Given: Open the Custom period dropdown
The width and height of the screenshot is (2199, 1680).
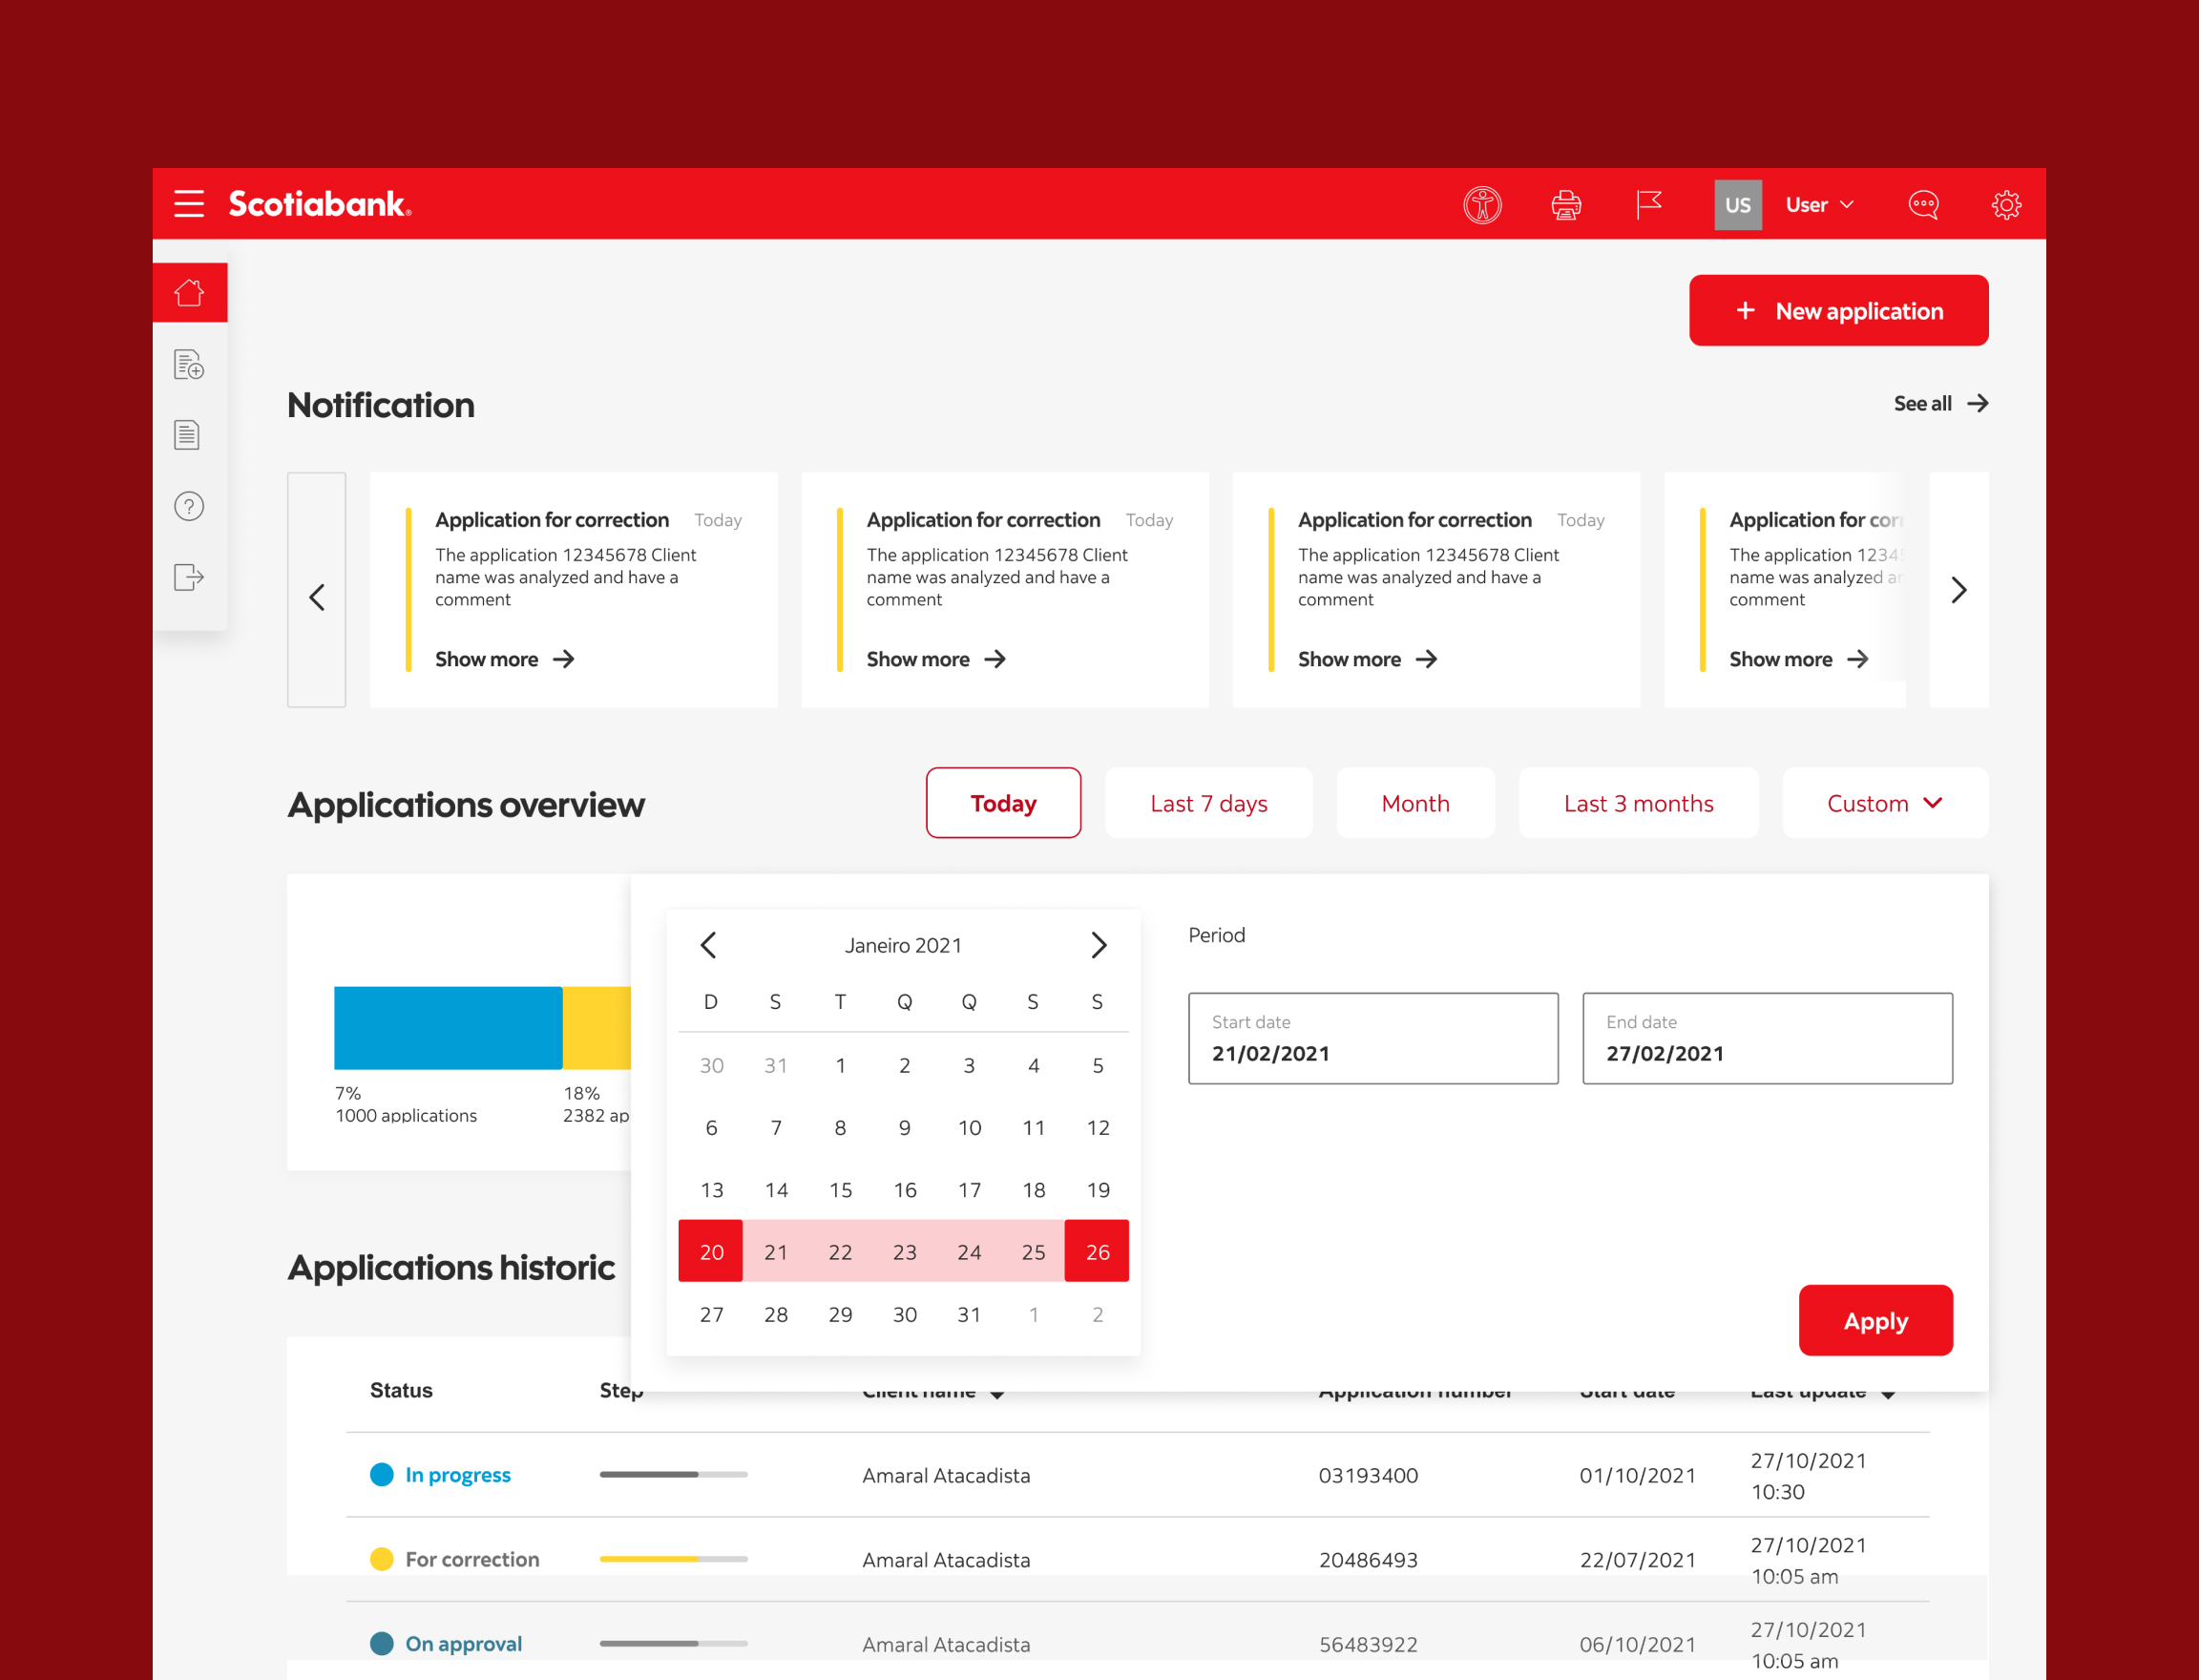Looking at the screenshot, I should click(x=1884, y=803).
